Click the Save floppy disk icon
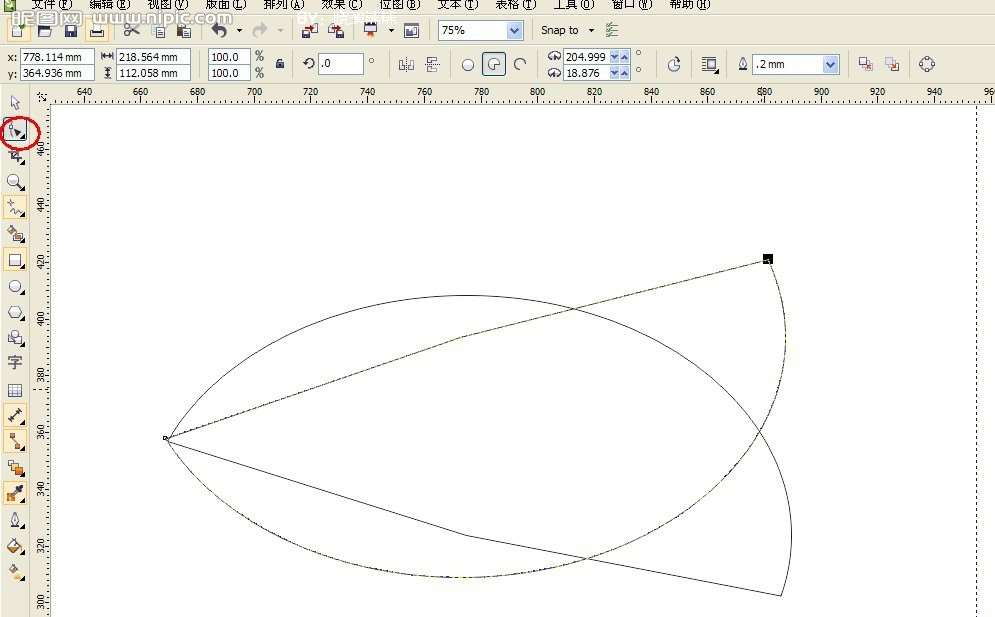995x617 pixels. (71, 31)
